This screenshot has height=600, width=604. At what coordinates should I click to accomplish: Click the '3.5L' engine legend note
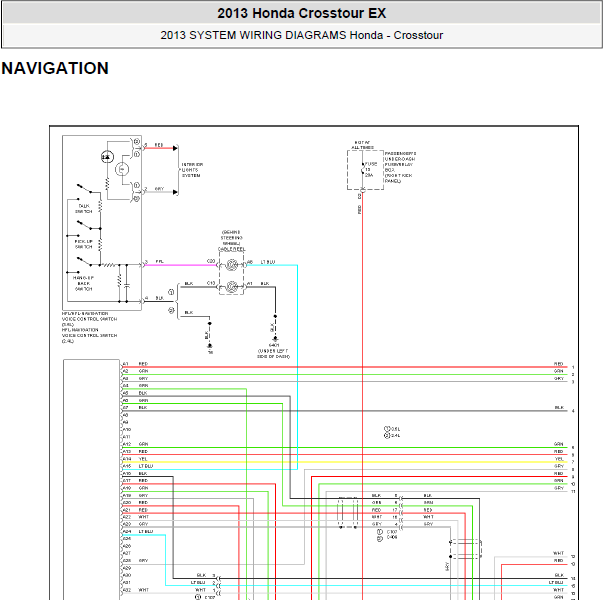pos(393,429)
